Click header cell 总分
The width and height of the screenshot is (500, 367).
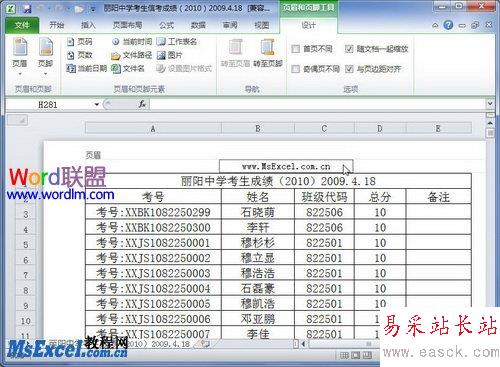pos(380,197)
